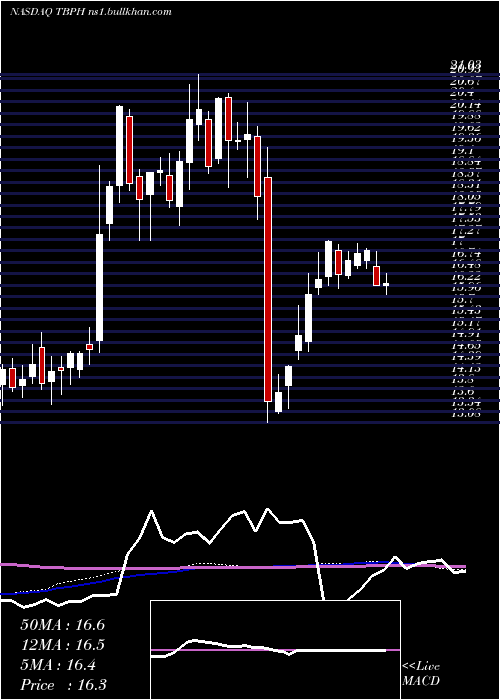Click inside the MACD inset chart box
500x700 pixels.
coord(275,650)
